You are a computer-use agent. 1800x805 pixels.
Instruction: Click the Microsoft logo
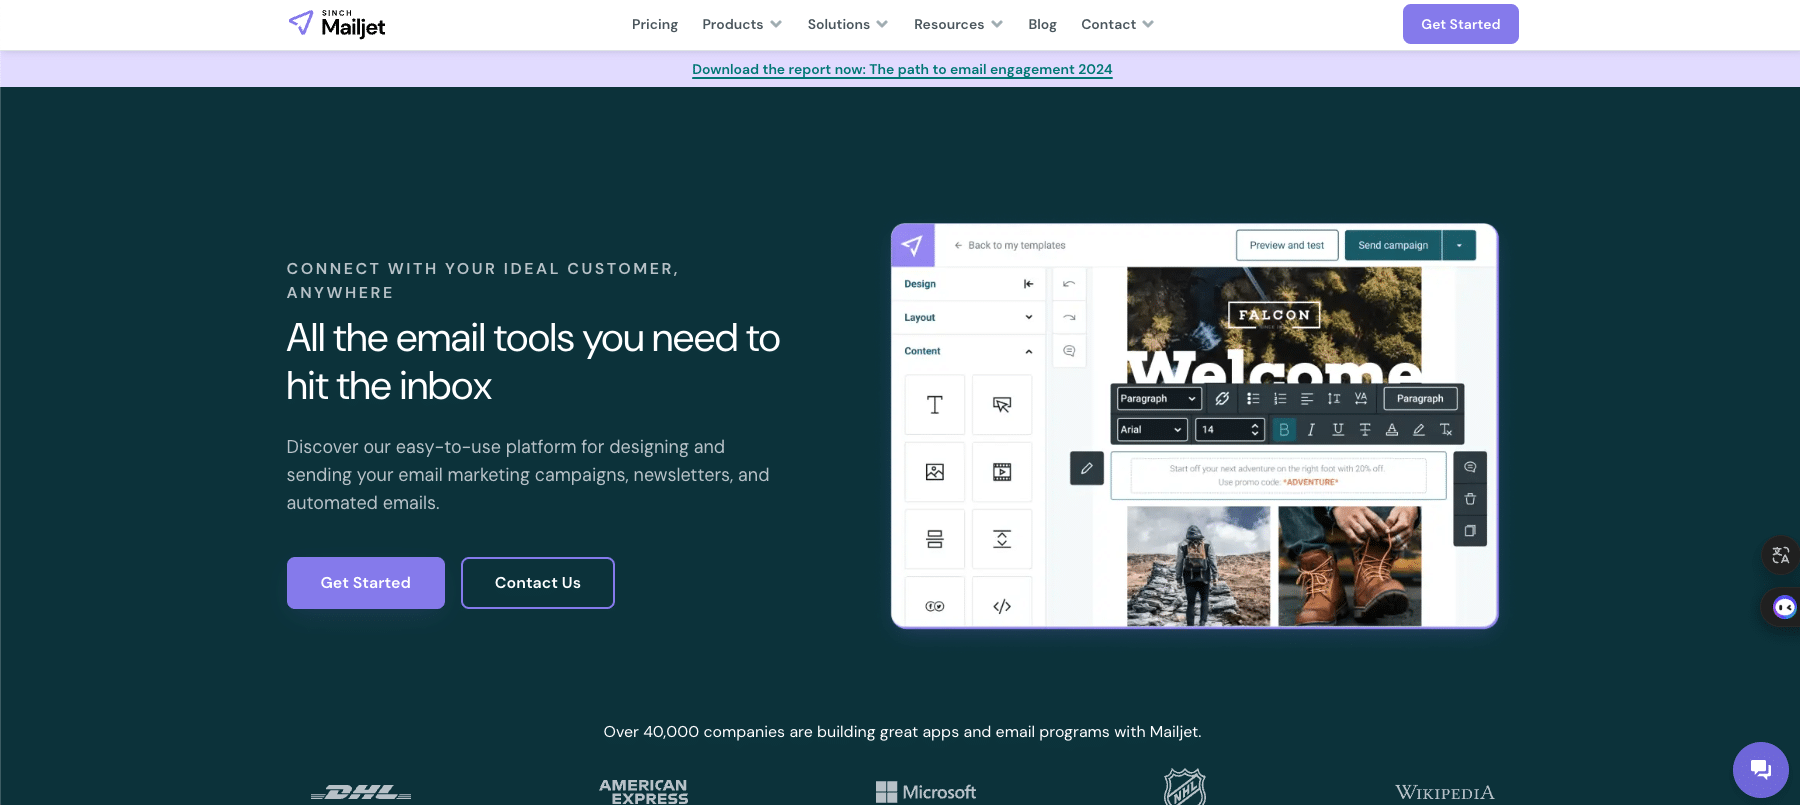point(926,792)
